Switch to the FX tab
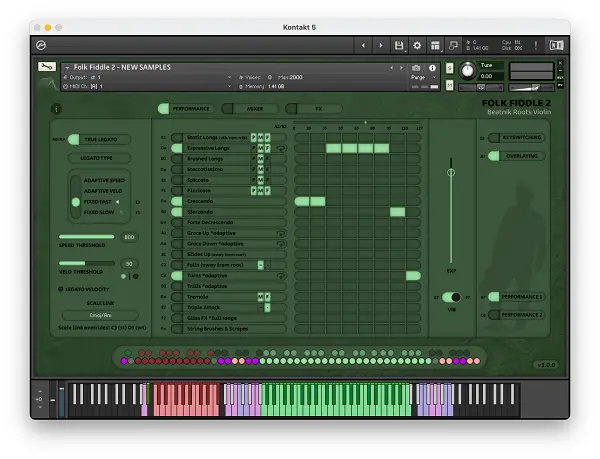 click(x=314, y=109)
